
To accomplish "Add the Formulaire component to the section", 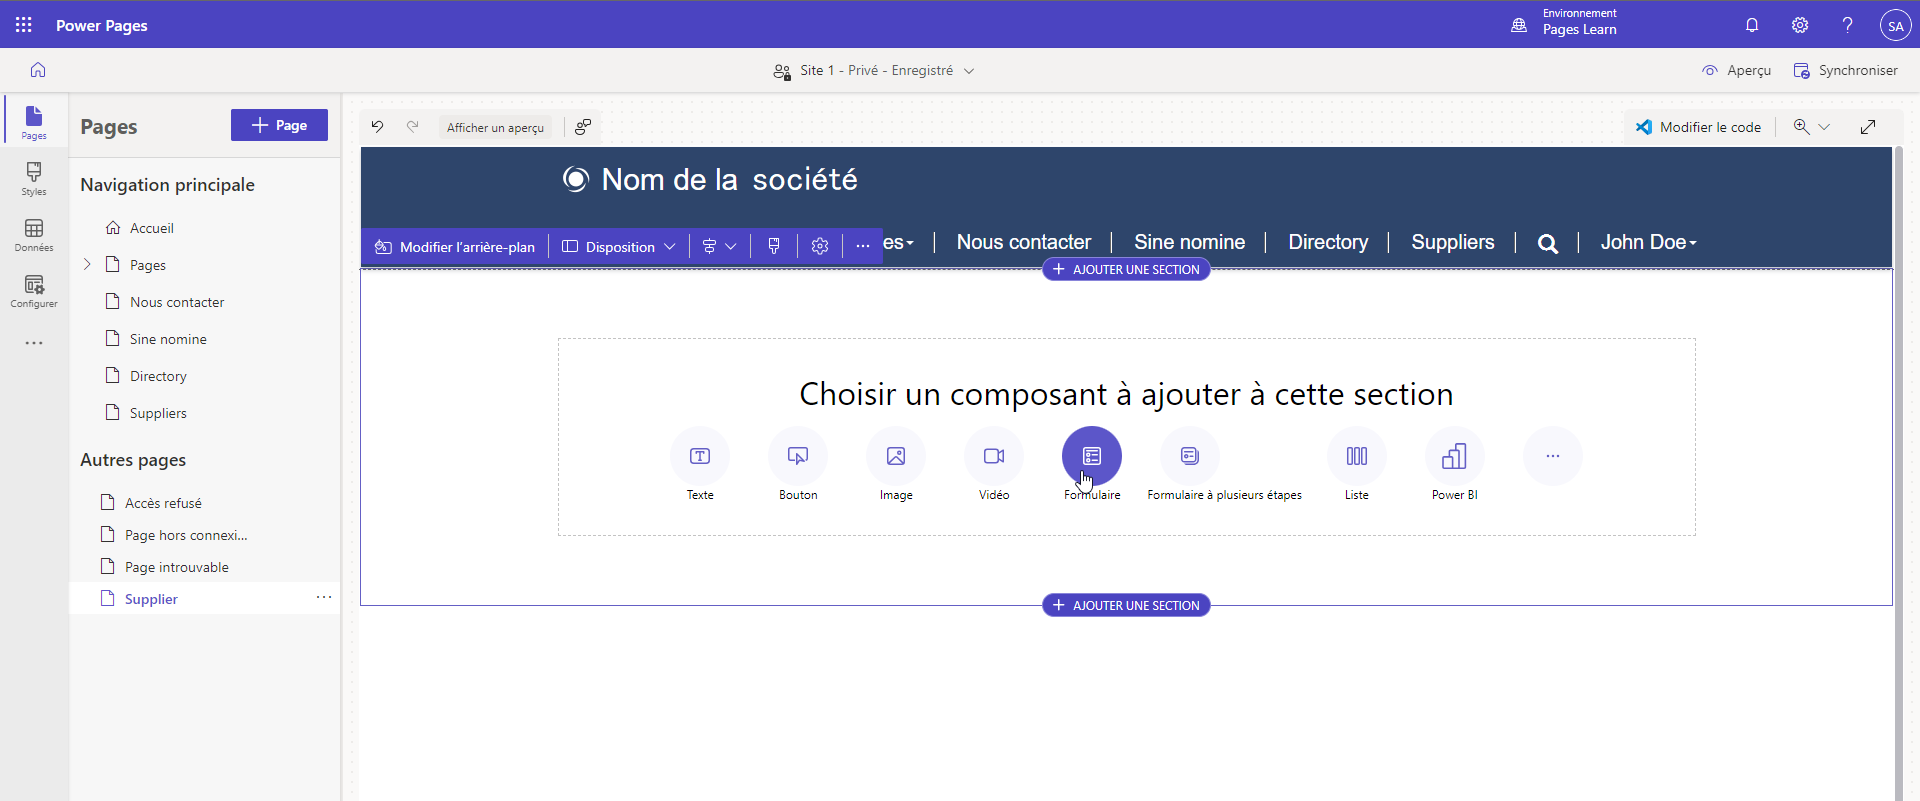I will coord(1091,456).
